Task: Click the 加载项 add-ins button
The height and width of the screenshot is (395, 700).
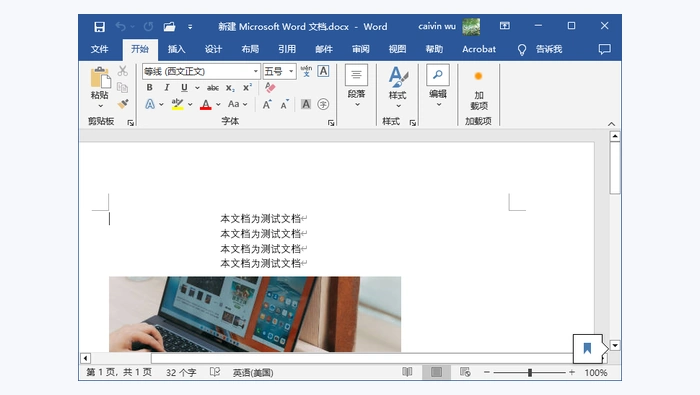Action: click(x=479, y=91)
